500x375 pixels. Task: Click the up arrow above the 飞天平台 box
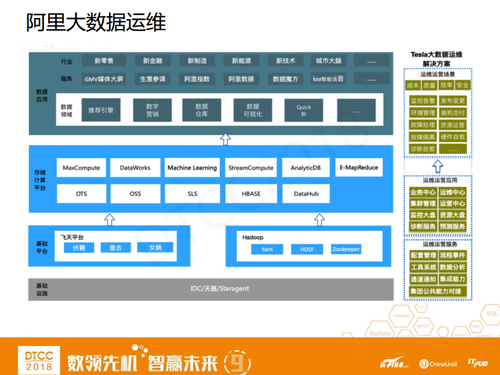pos(109,220)
